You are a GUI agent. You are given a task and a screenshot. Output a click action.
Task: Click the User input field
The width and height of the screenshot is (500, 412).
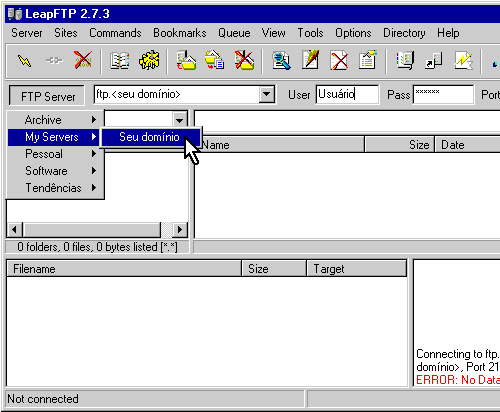(x=347, y=94)
